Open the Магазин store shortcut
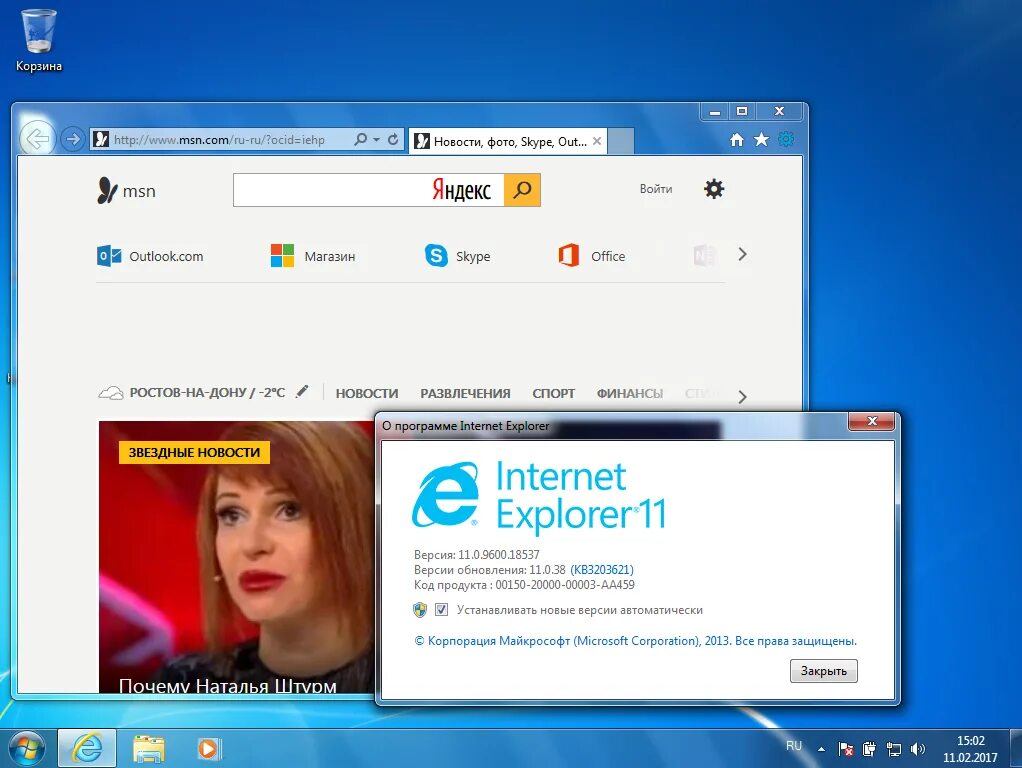The width and height of the screenshot is (1022, 768). tap(313, 256)
